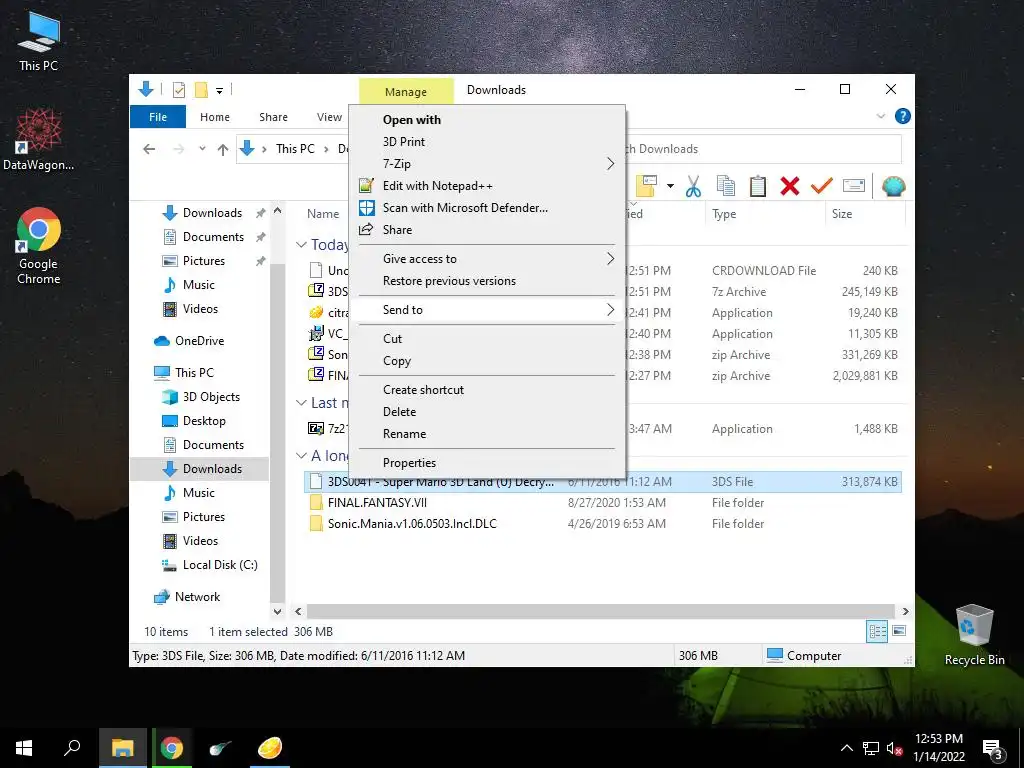Unpin Documents from Quick access pin

click(261, 237)
